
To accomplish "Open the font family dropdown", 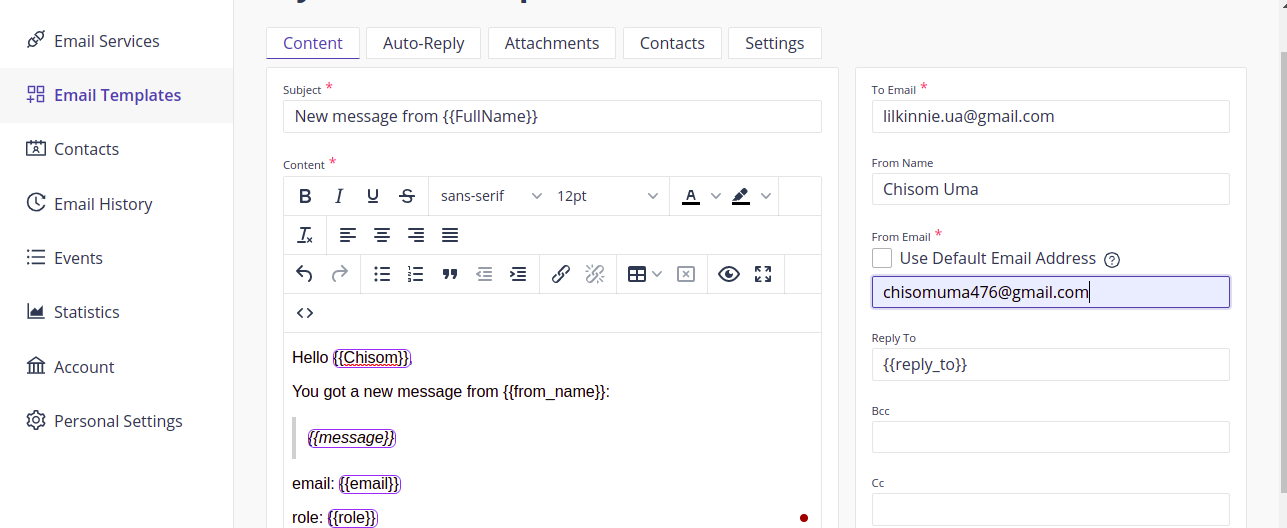I will tap(491, 196).
